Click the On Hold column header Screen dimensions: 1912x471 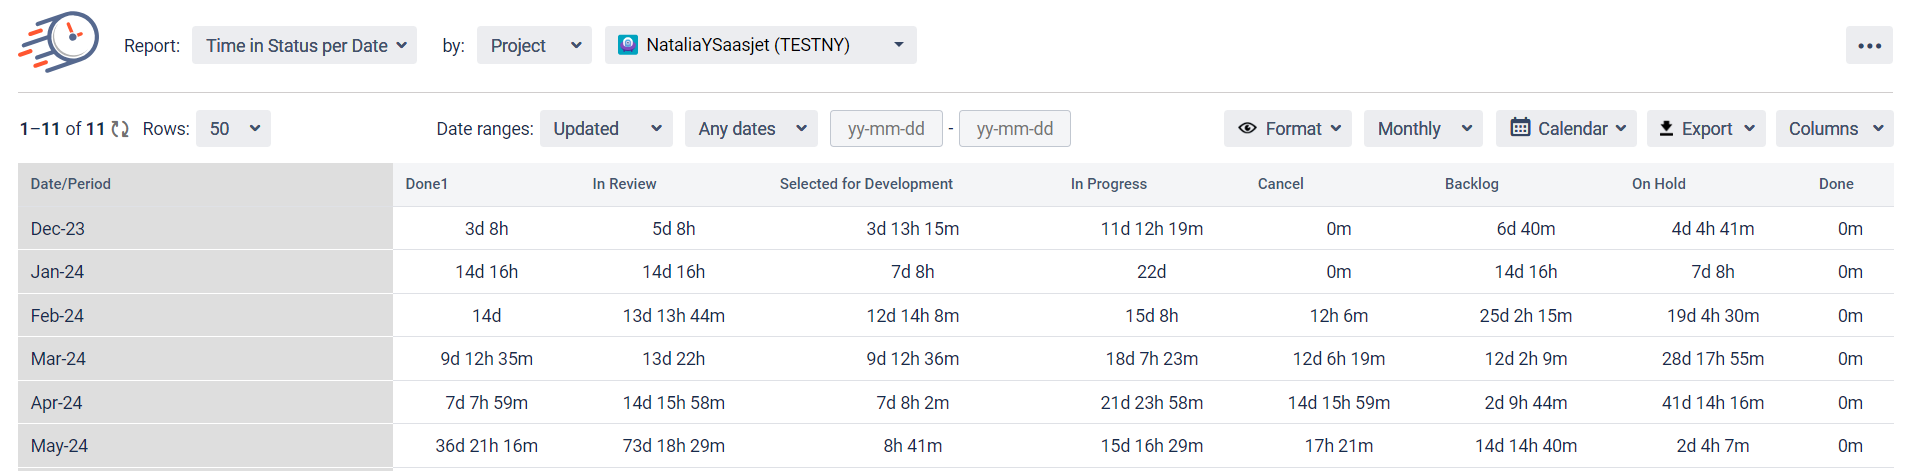(x=1659, y=184)
